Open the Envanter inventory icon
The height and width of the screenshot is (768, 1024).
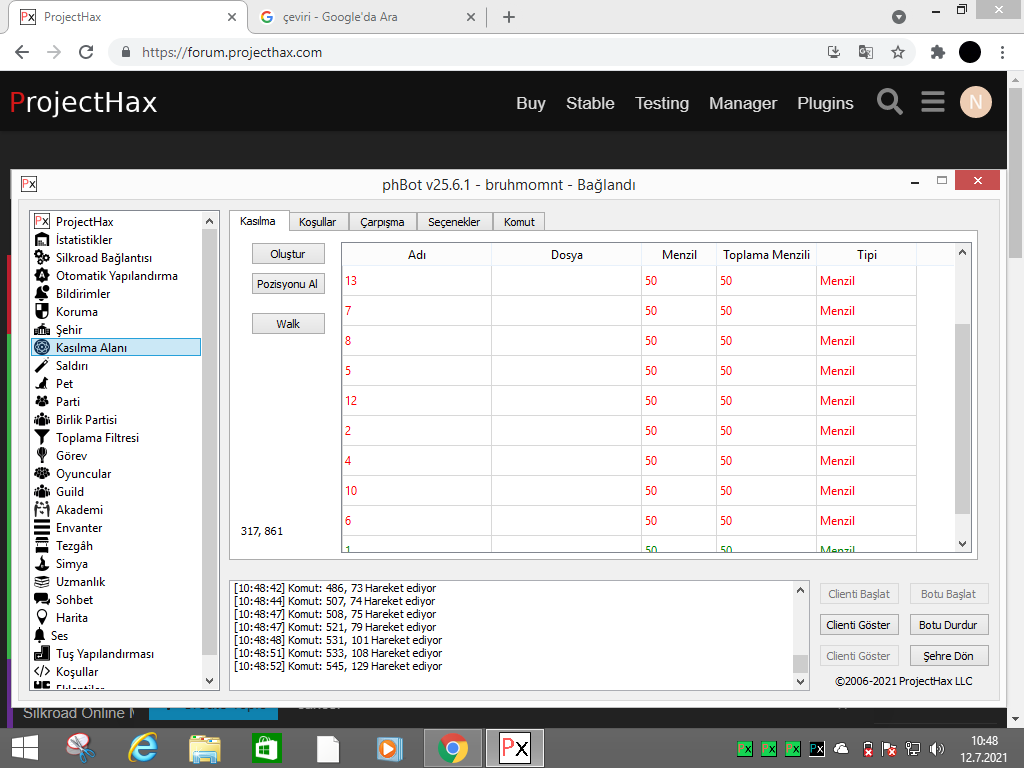(x=42, y=528)
